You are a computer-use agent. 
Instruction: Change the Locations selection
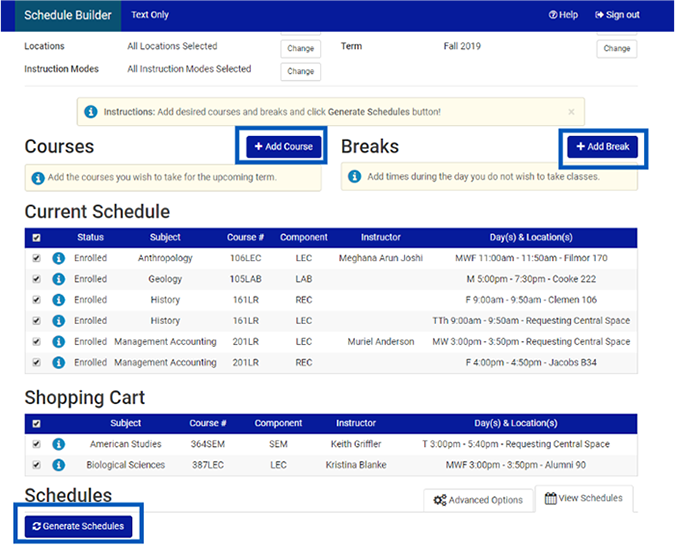point(300,49)
